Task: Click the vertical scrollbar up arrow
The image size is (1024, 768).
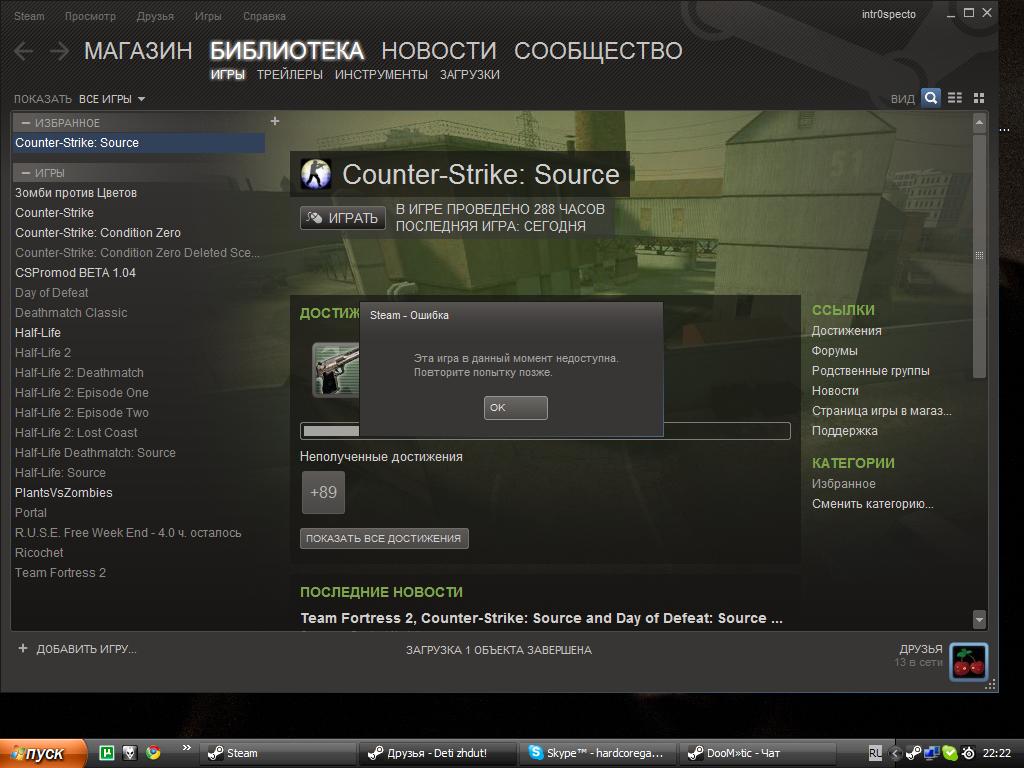Action: [979, 122]
